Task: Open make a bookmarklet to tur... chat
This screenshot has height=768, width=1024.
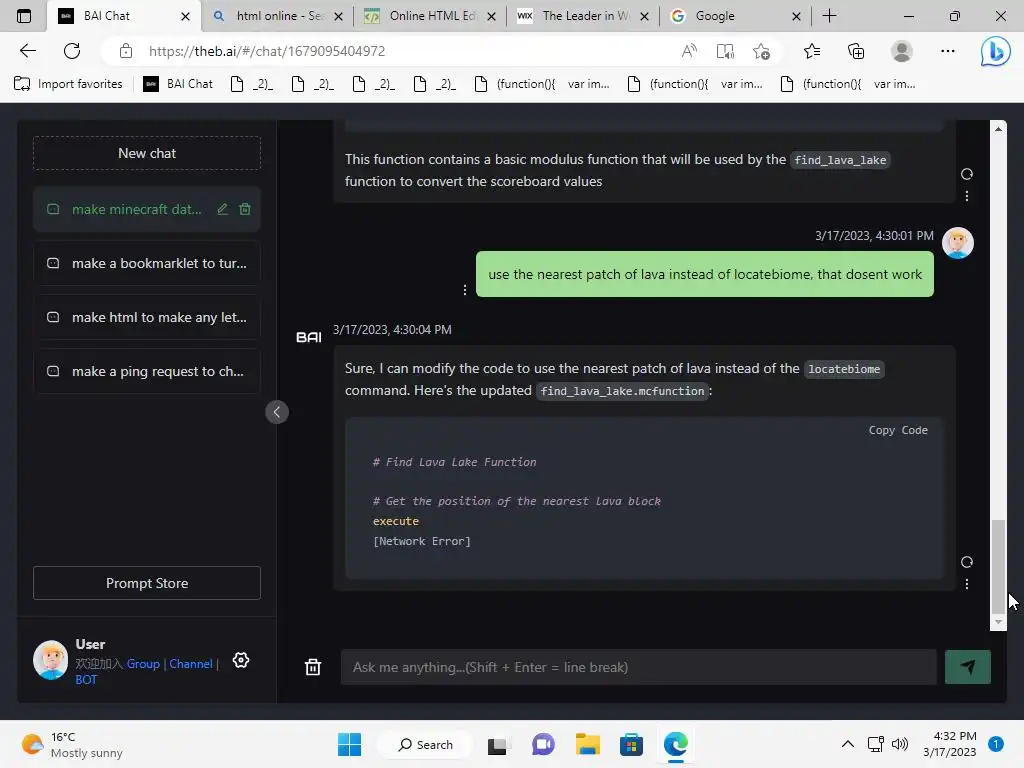Action: pyautogui.click(x=147, y=263)
